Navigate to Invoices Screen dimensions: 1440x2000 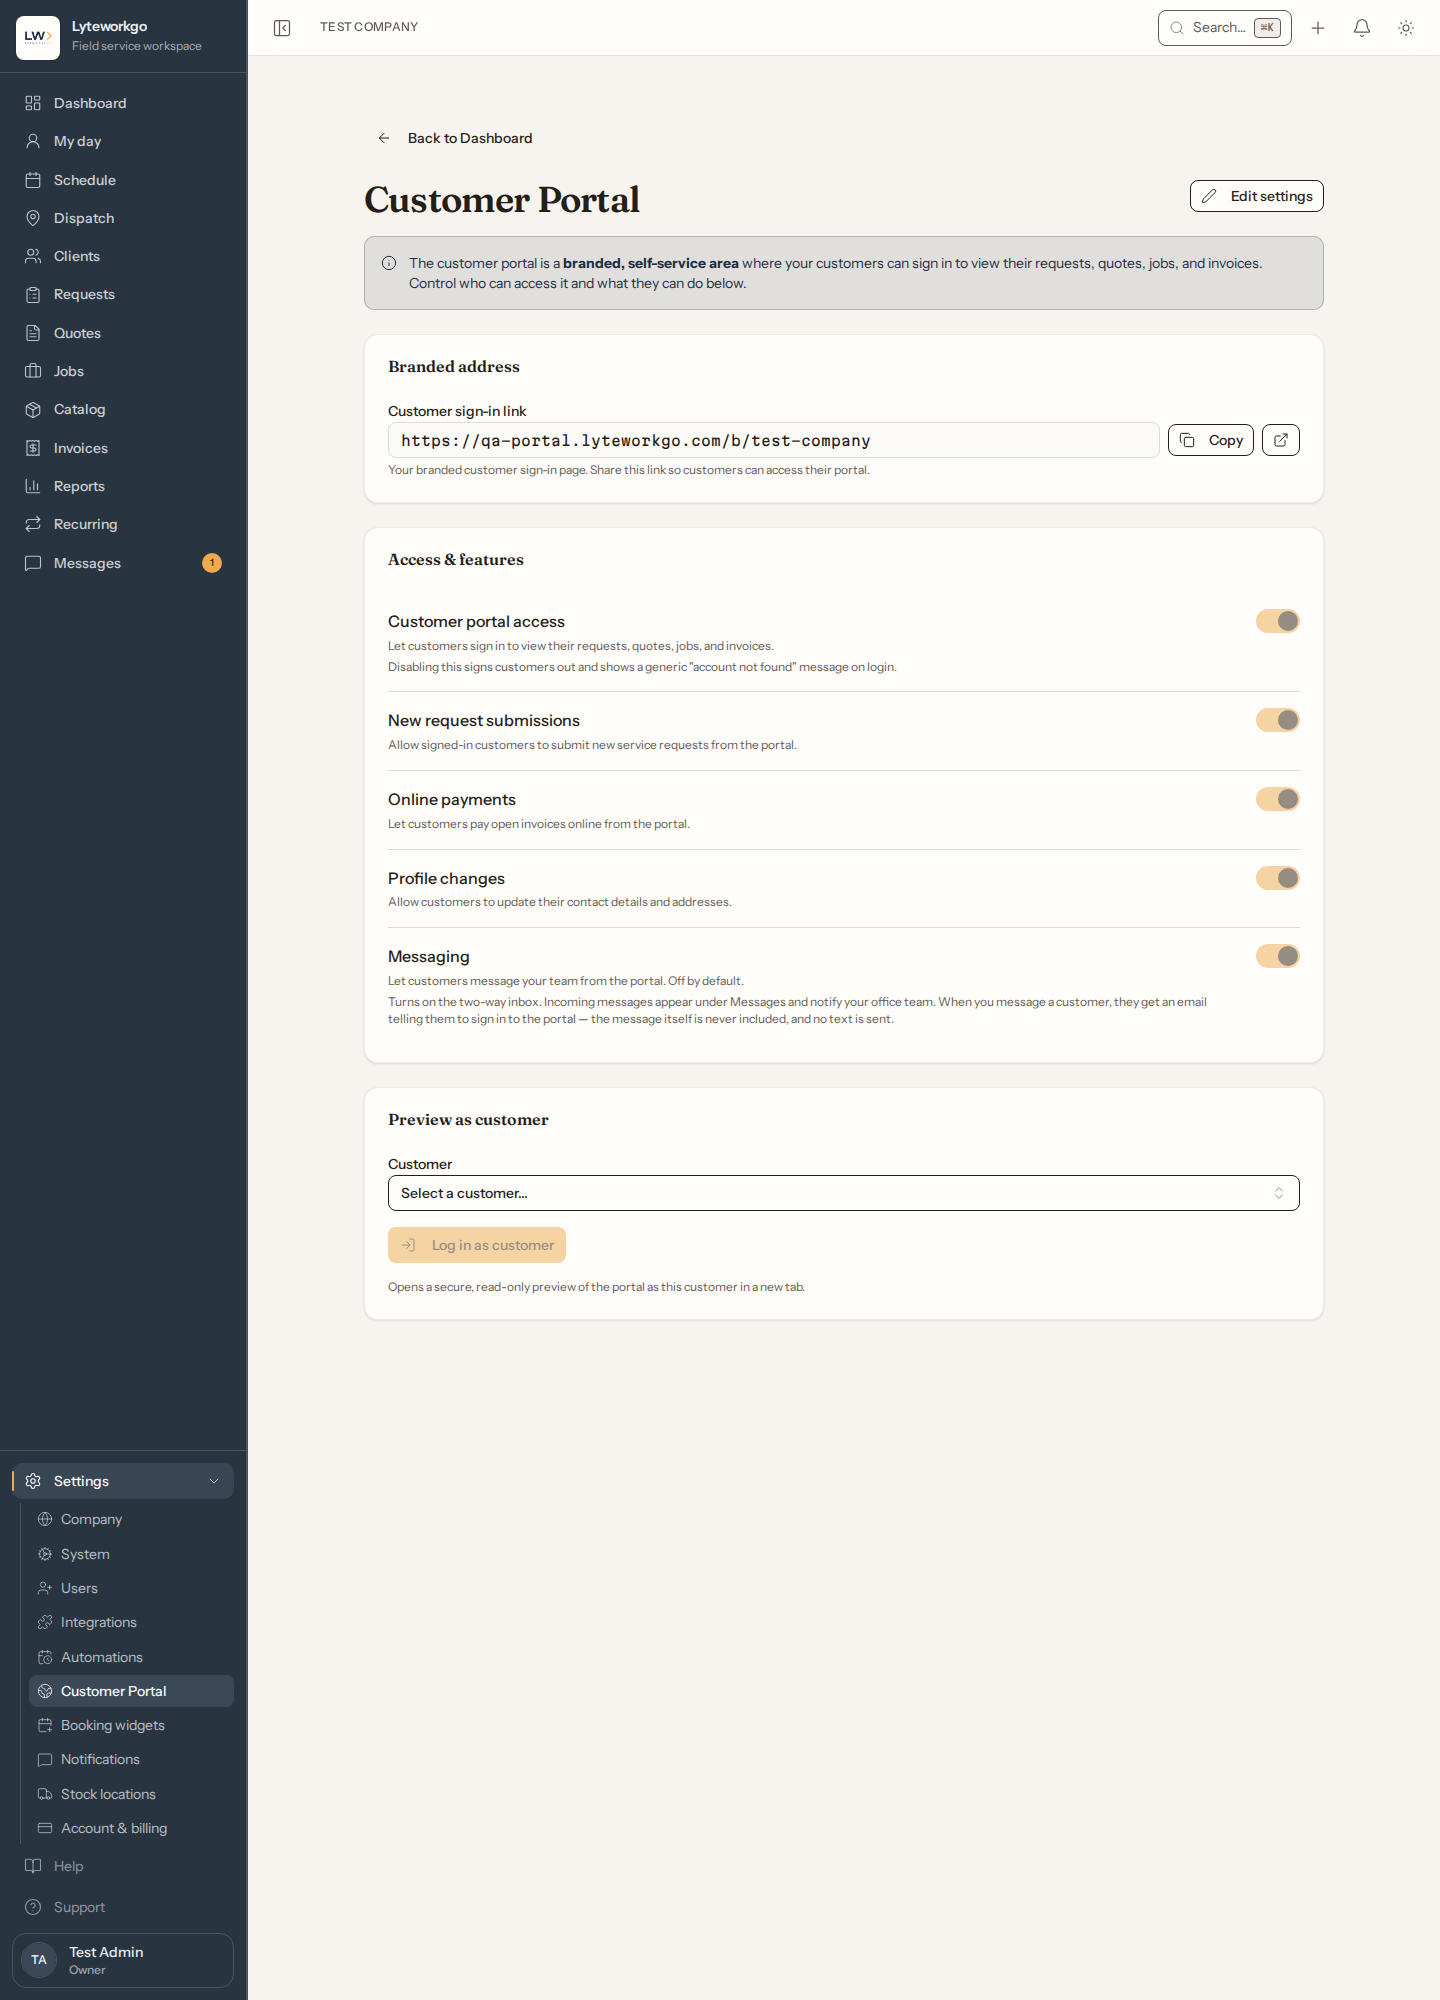coord(124,448)
